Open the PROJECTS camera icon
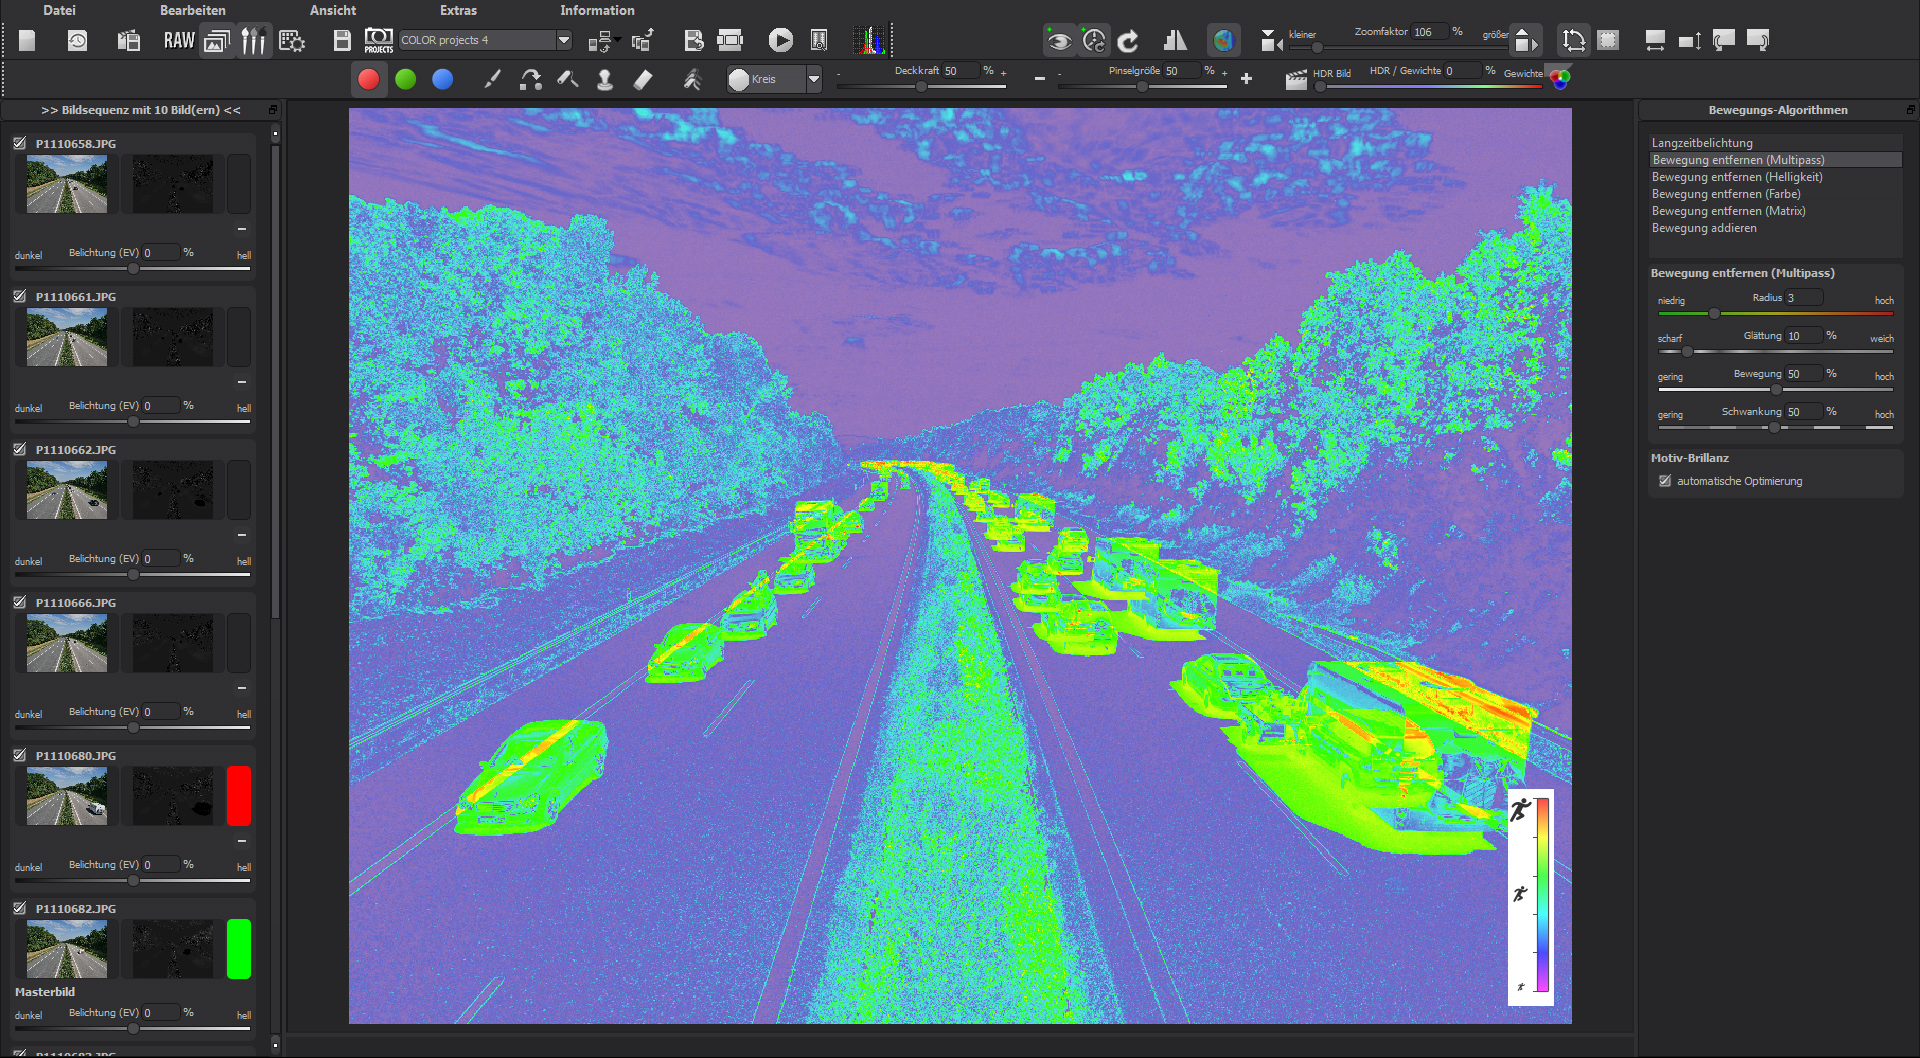This screenshot has height=1058, width=1920. coord(378,40)
